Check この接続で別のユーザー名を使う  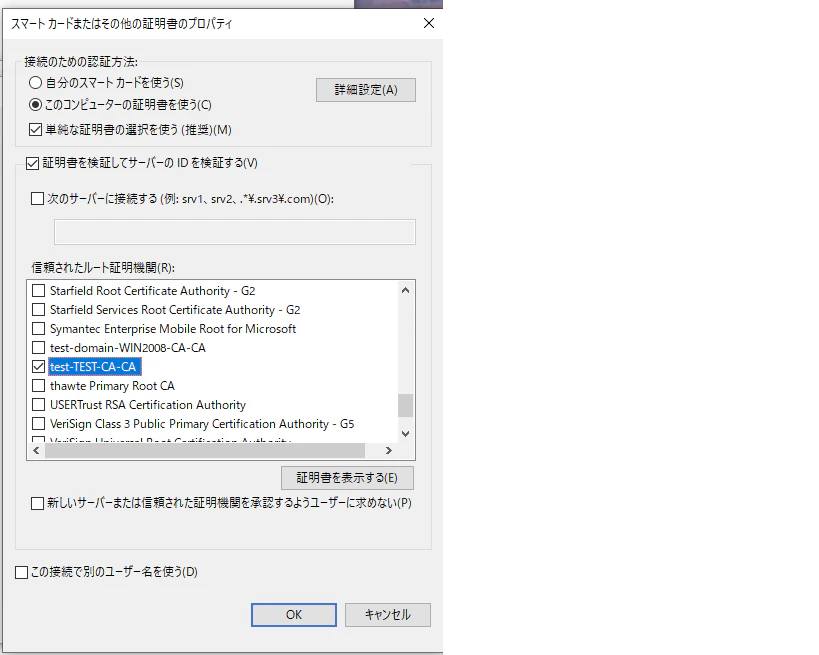pyautogui.click(x=22, y=571)
